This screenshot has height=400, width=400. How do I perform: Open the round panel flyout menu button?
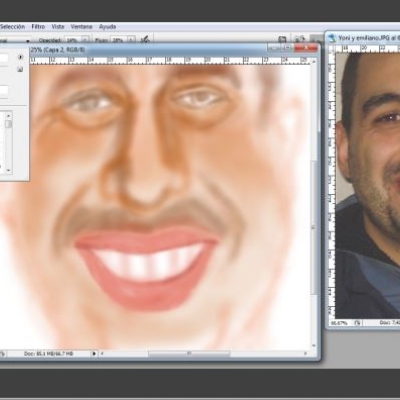[20, 57]
